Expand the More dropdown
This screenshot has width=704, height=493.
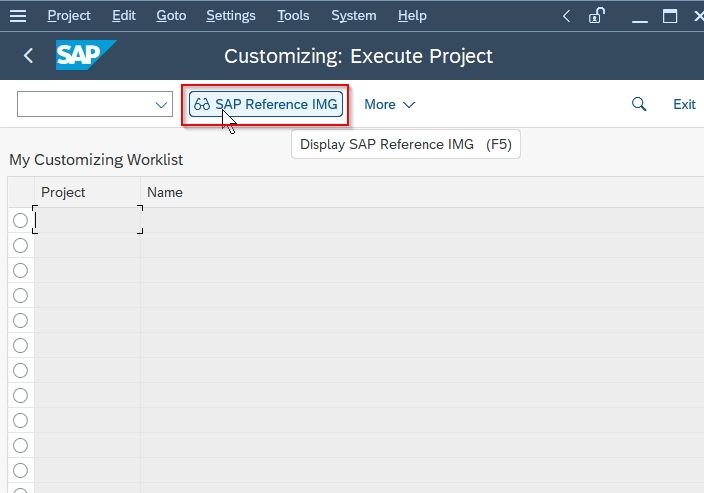(x=389, y=105)
